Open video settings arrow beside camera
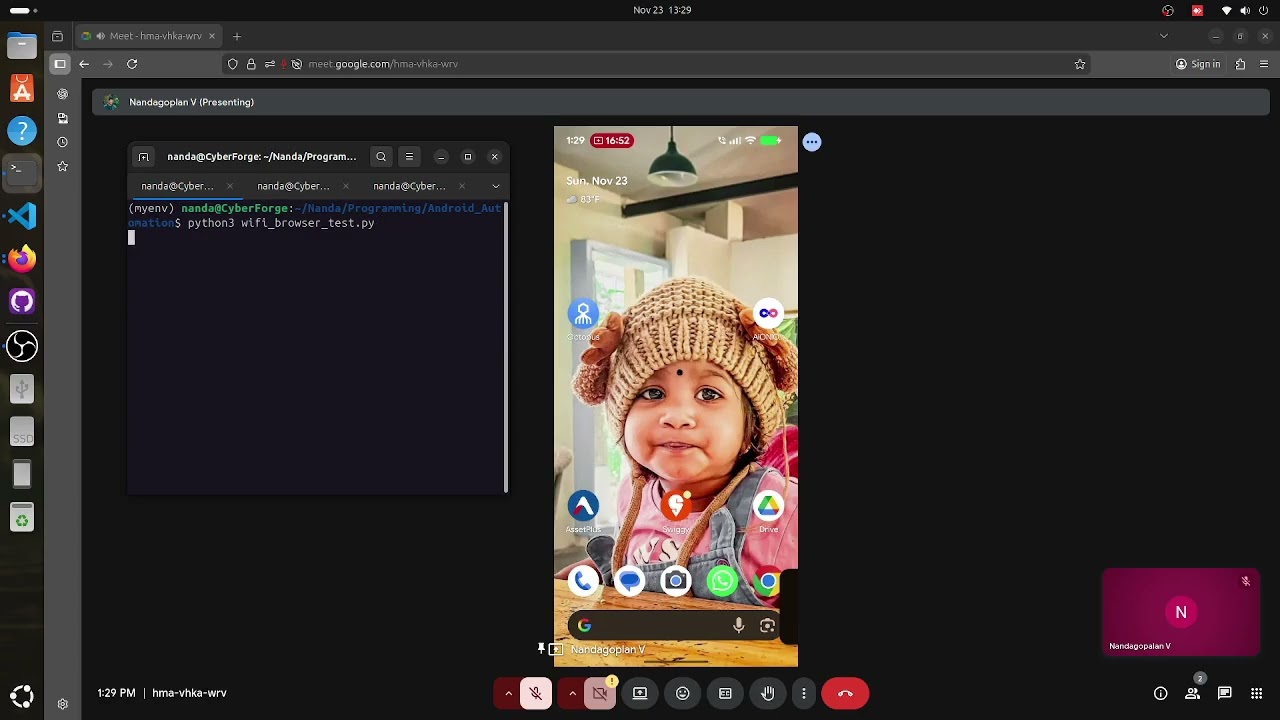Image resolution: width=1280 pixels, height=720 pixels. (x=572, y=693)
